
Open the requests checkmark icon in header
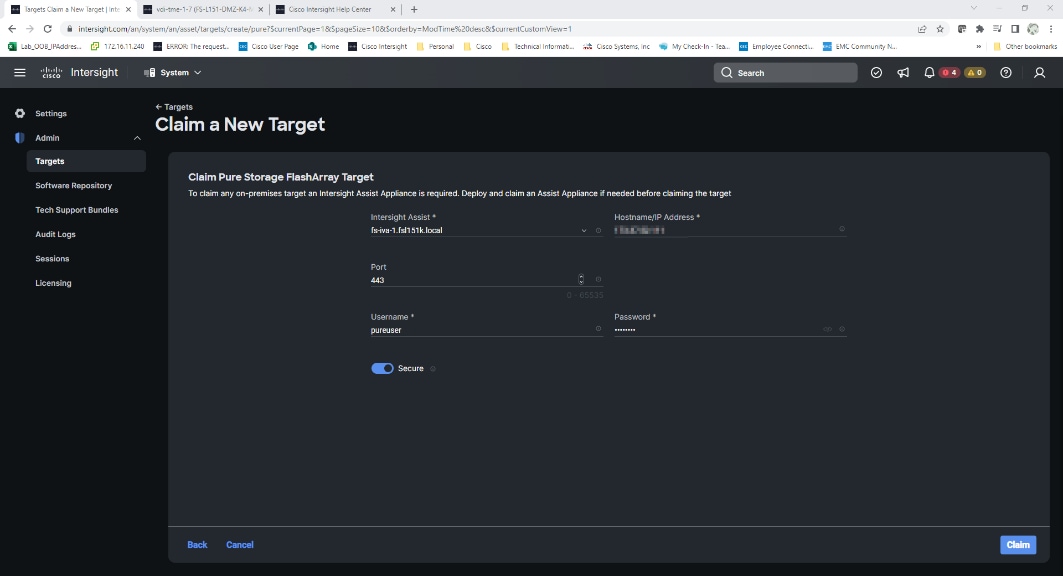(877, 73)
